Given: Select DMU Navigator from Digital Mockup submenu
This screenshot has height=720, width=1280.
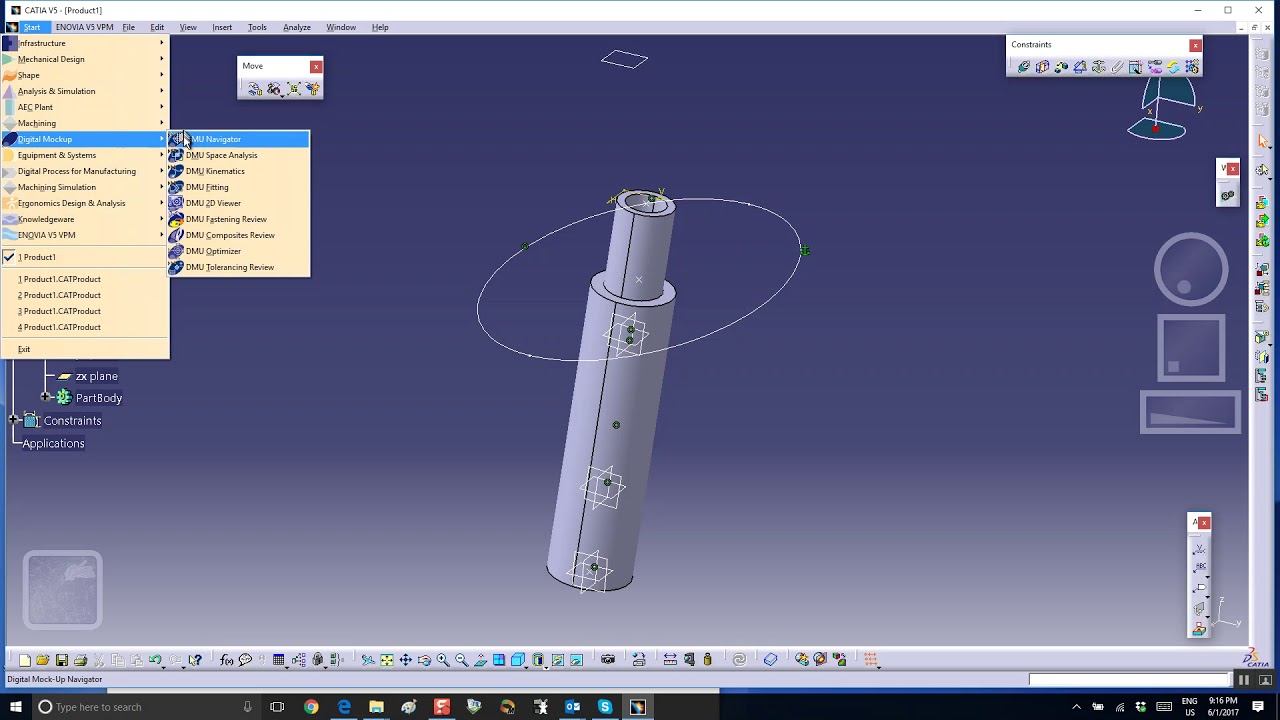Looking at the screenshot, I should click(239, 139).
